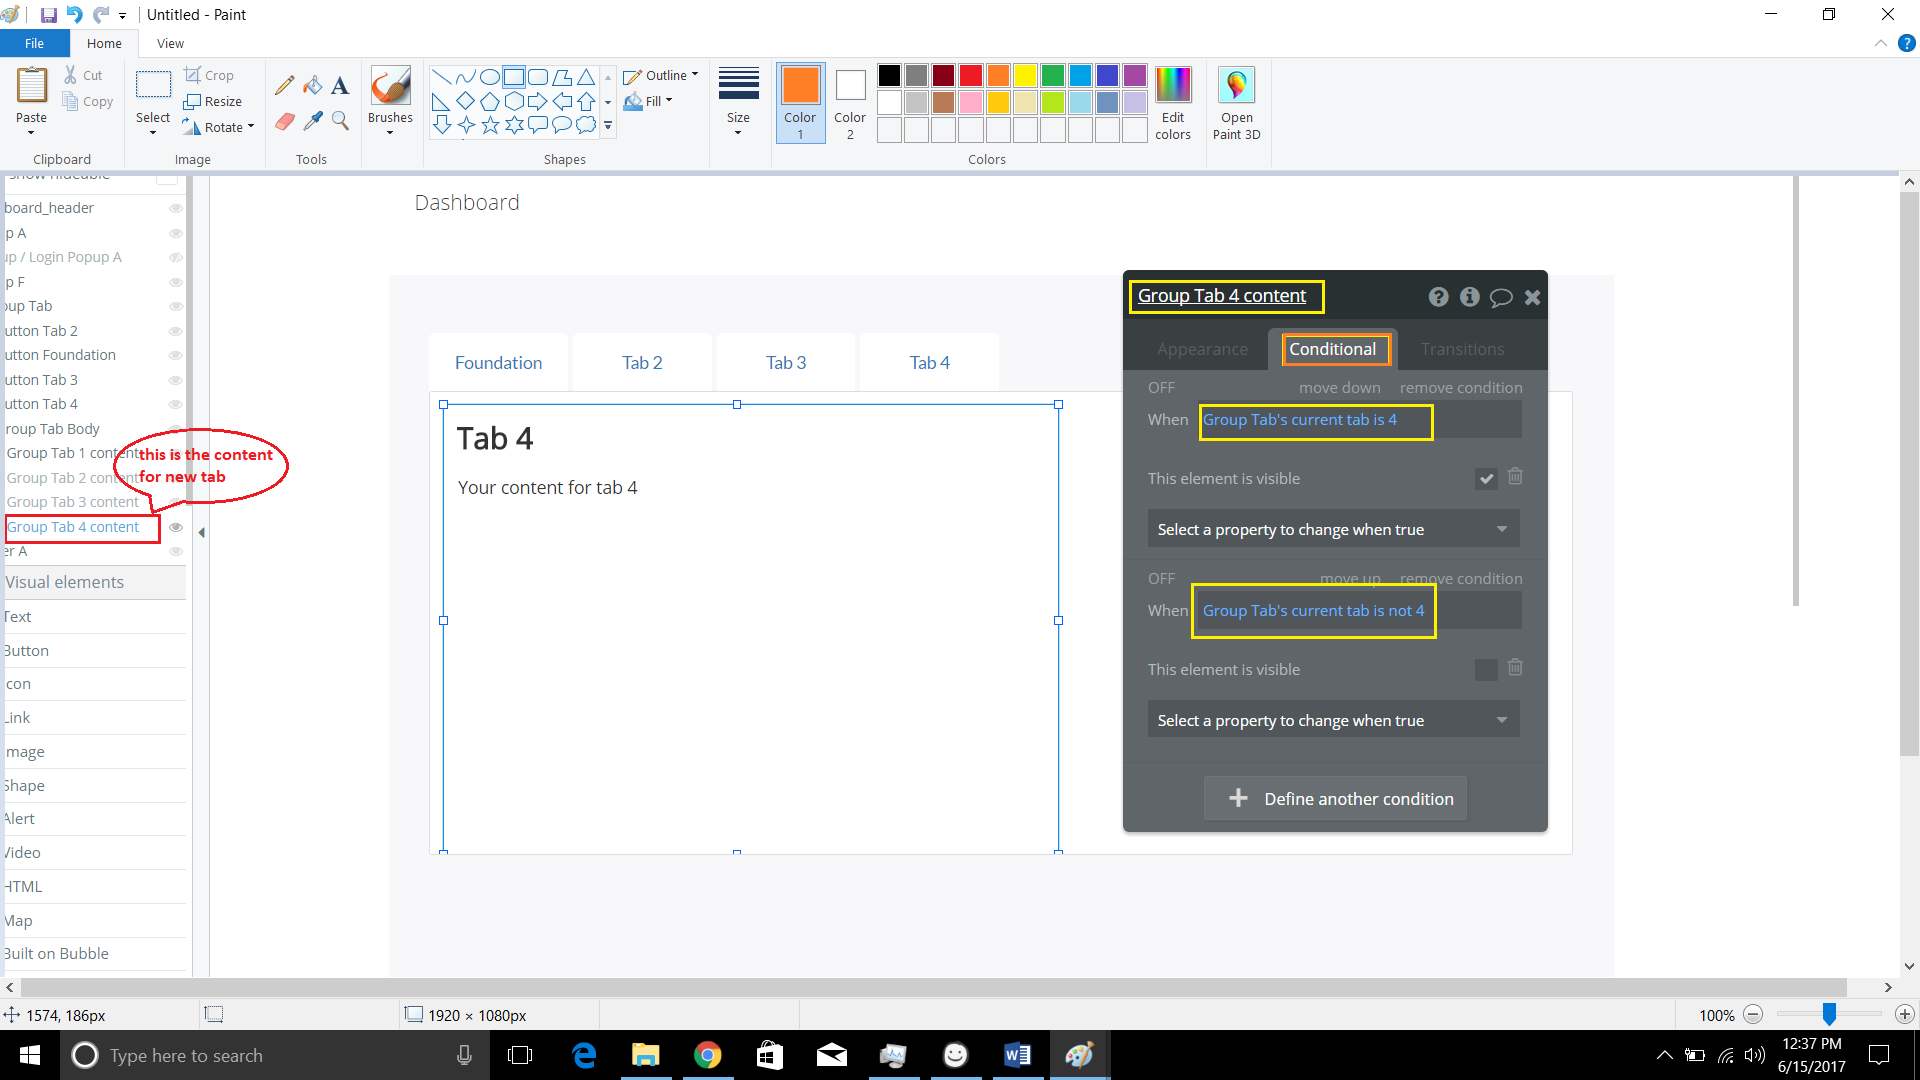Click the zoom in plus button

point(1904,1015)
